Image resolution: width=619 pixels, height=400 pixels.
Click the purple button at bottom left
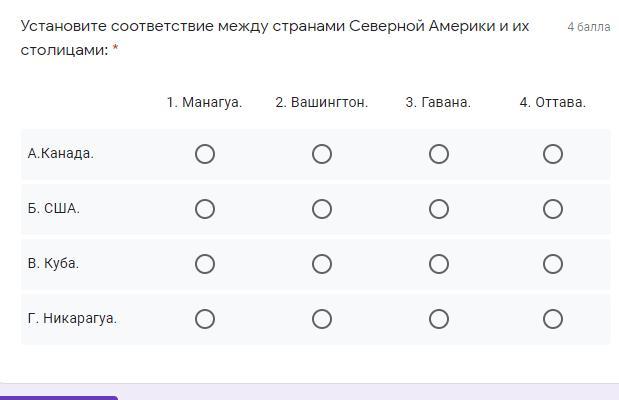59,398
